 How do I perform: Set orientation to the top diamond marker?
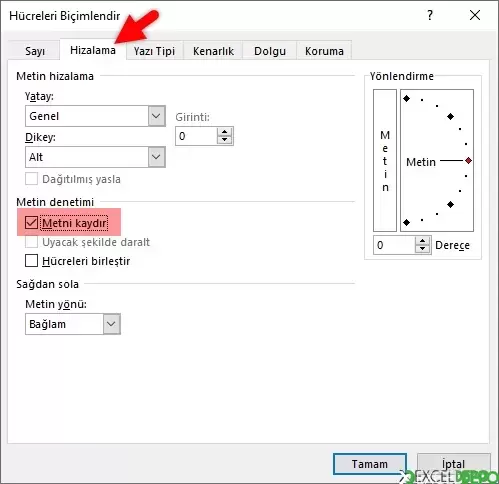(407, 98)
